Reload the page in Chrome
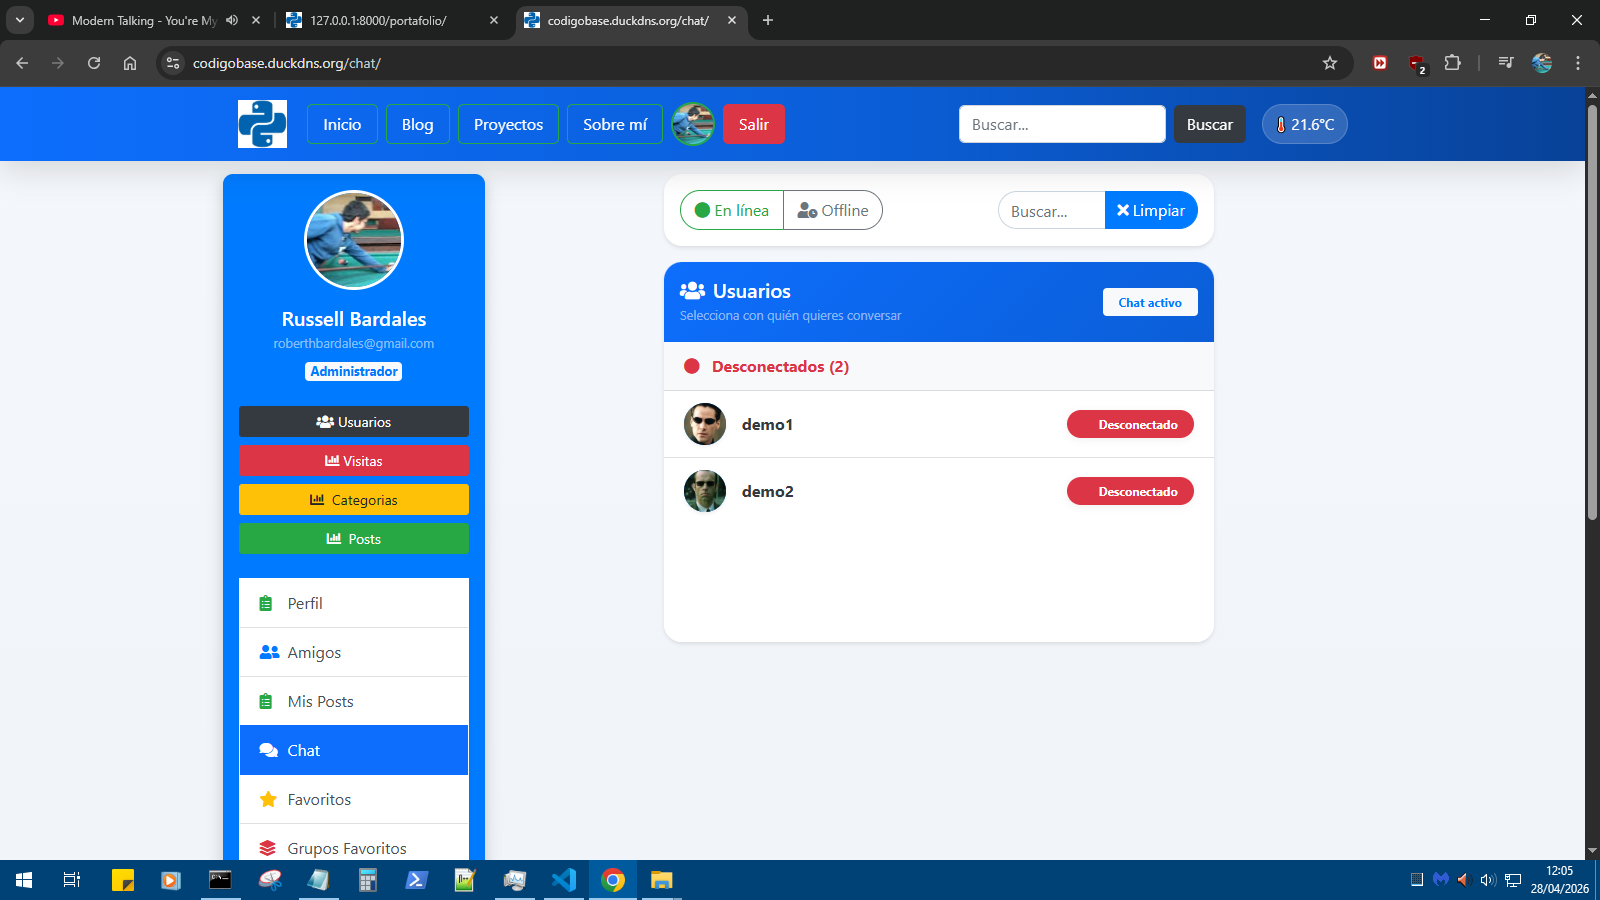Image resolution: width=1600 pixels, height=900 pixels. coord(94,63)
